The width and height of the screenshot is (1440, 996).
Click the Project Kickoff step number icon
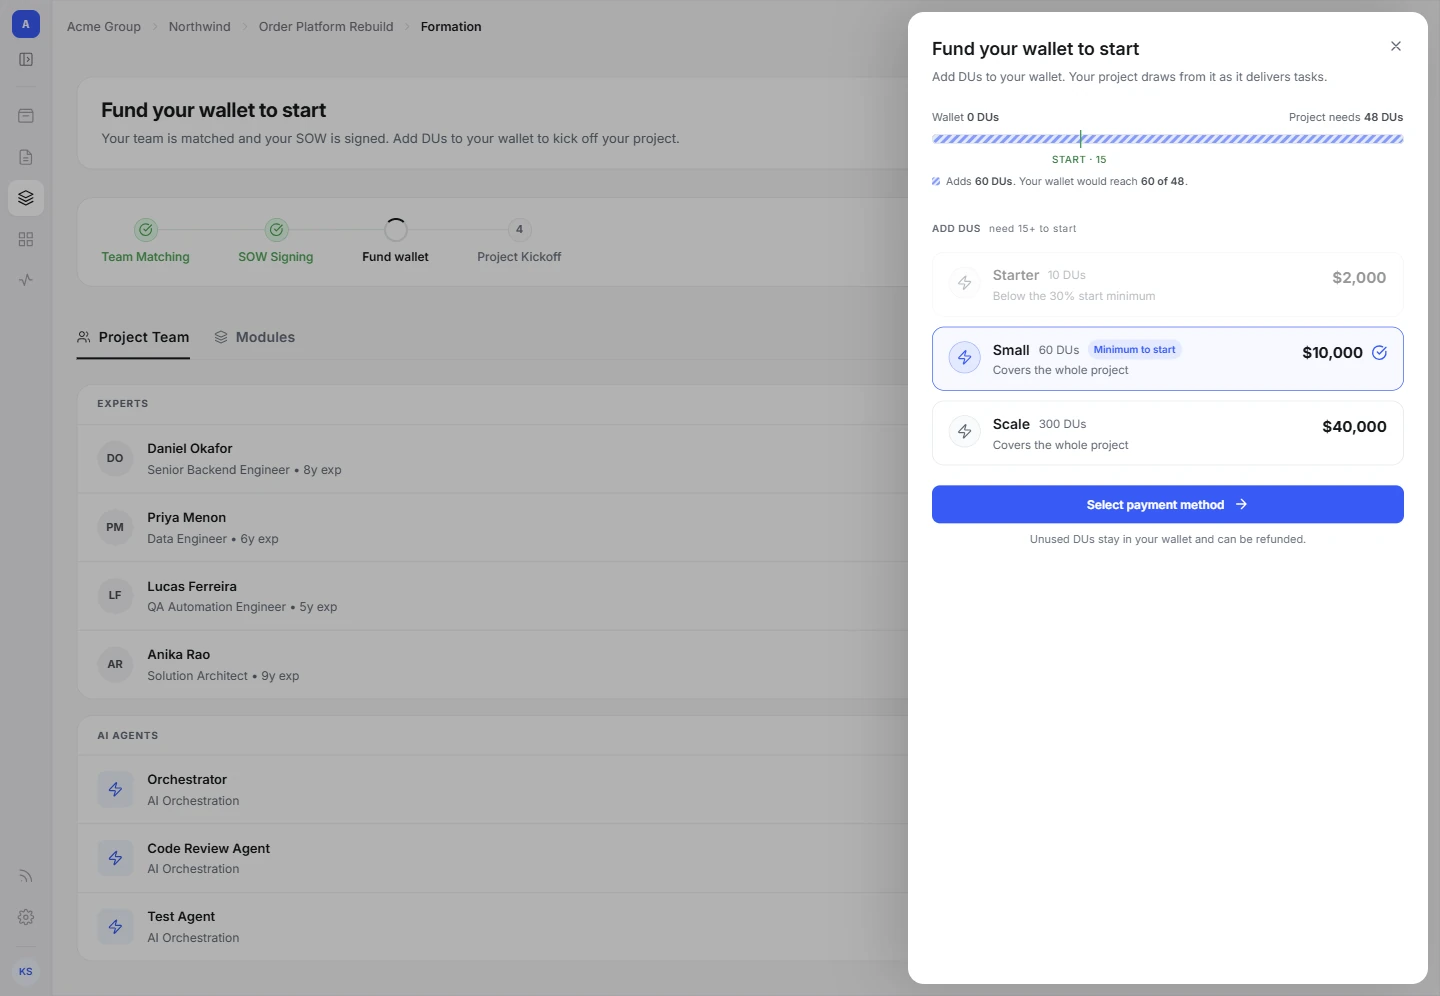click(x=519, y=230)
